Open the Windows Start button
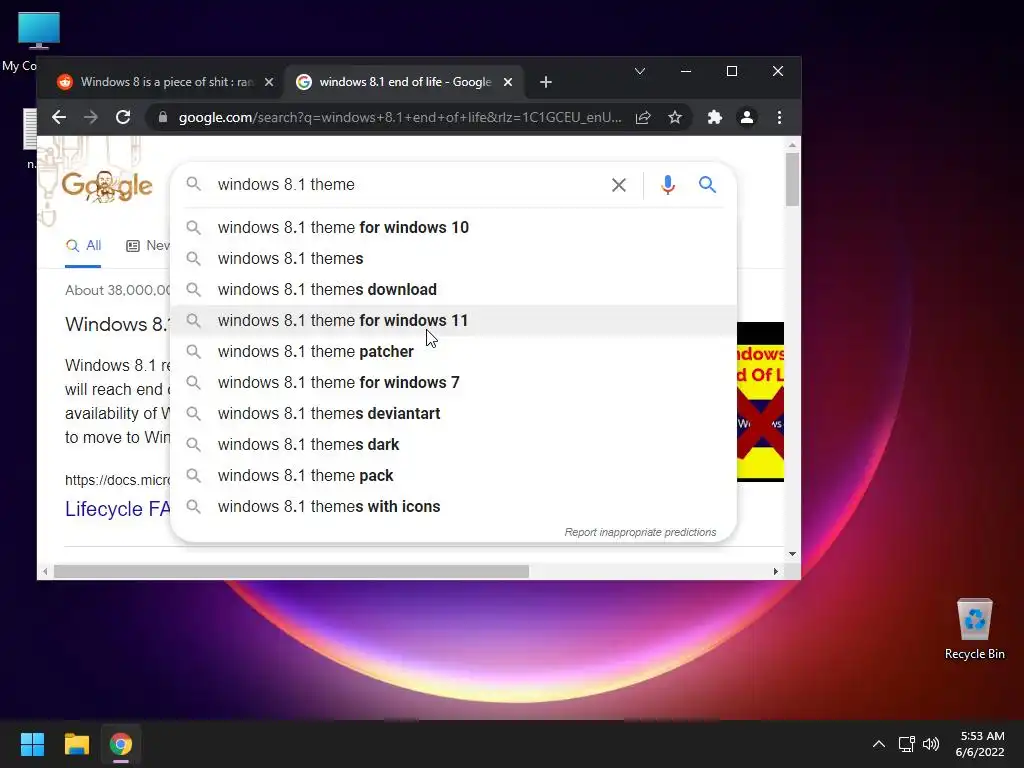This screenshot has width=1024, height=768. (x=32, y=744)
